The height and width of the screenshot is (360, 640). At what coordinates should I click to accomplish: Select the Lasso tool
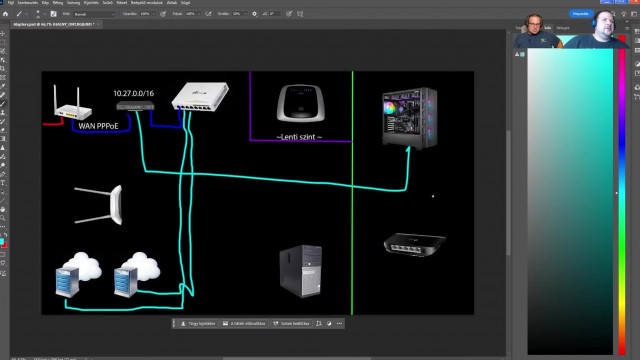tap(3, 51)
